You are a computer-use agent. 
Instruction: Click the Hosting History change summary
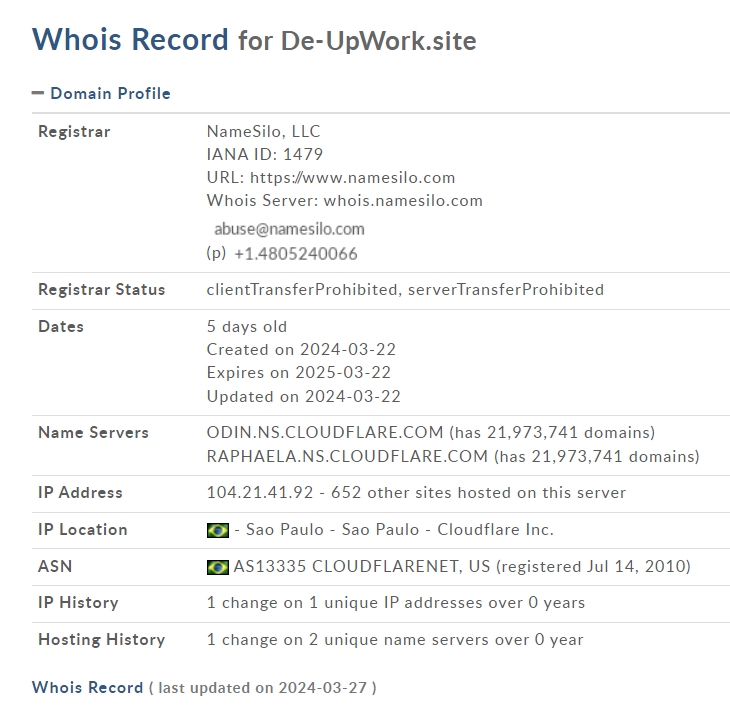[395, 639]
